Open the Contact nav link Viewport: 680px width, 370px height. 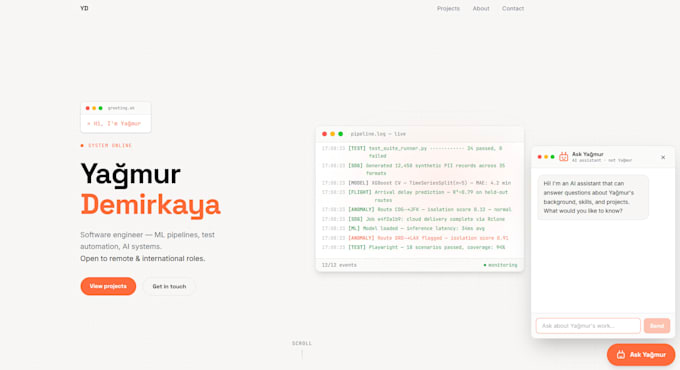coord(513,8)
